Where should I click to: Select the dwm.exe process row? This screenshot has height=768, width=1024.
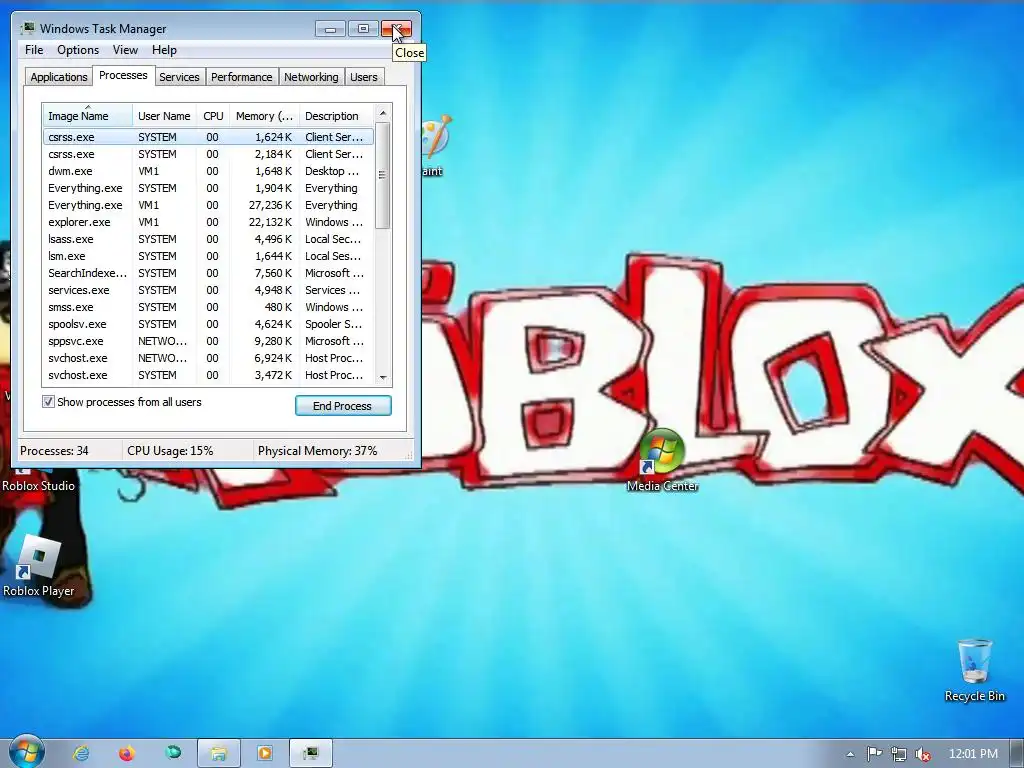point(208,171)
